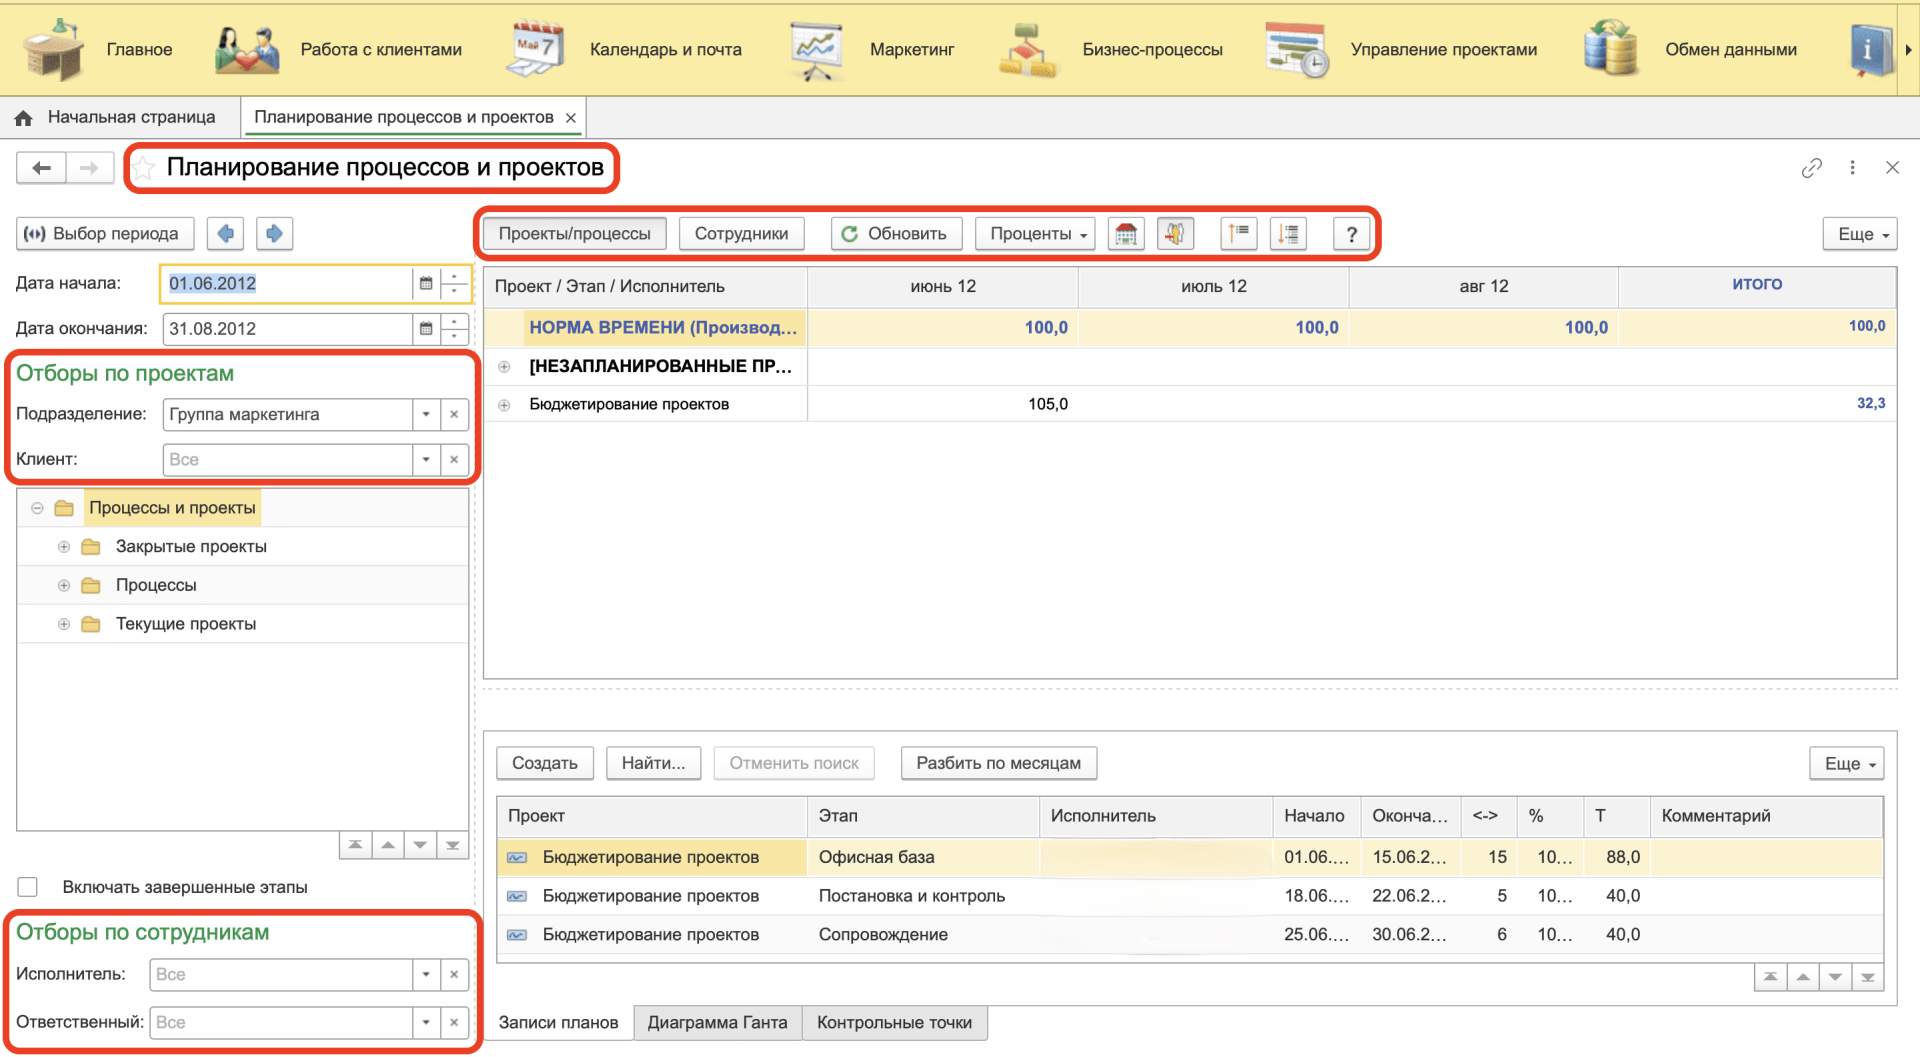Click the production calendar toolbar icon
Image resolution: width=1920 pixels, height=1057 pixels.
(1126, 234)
